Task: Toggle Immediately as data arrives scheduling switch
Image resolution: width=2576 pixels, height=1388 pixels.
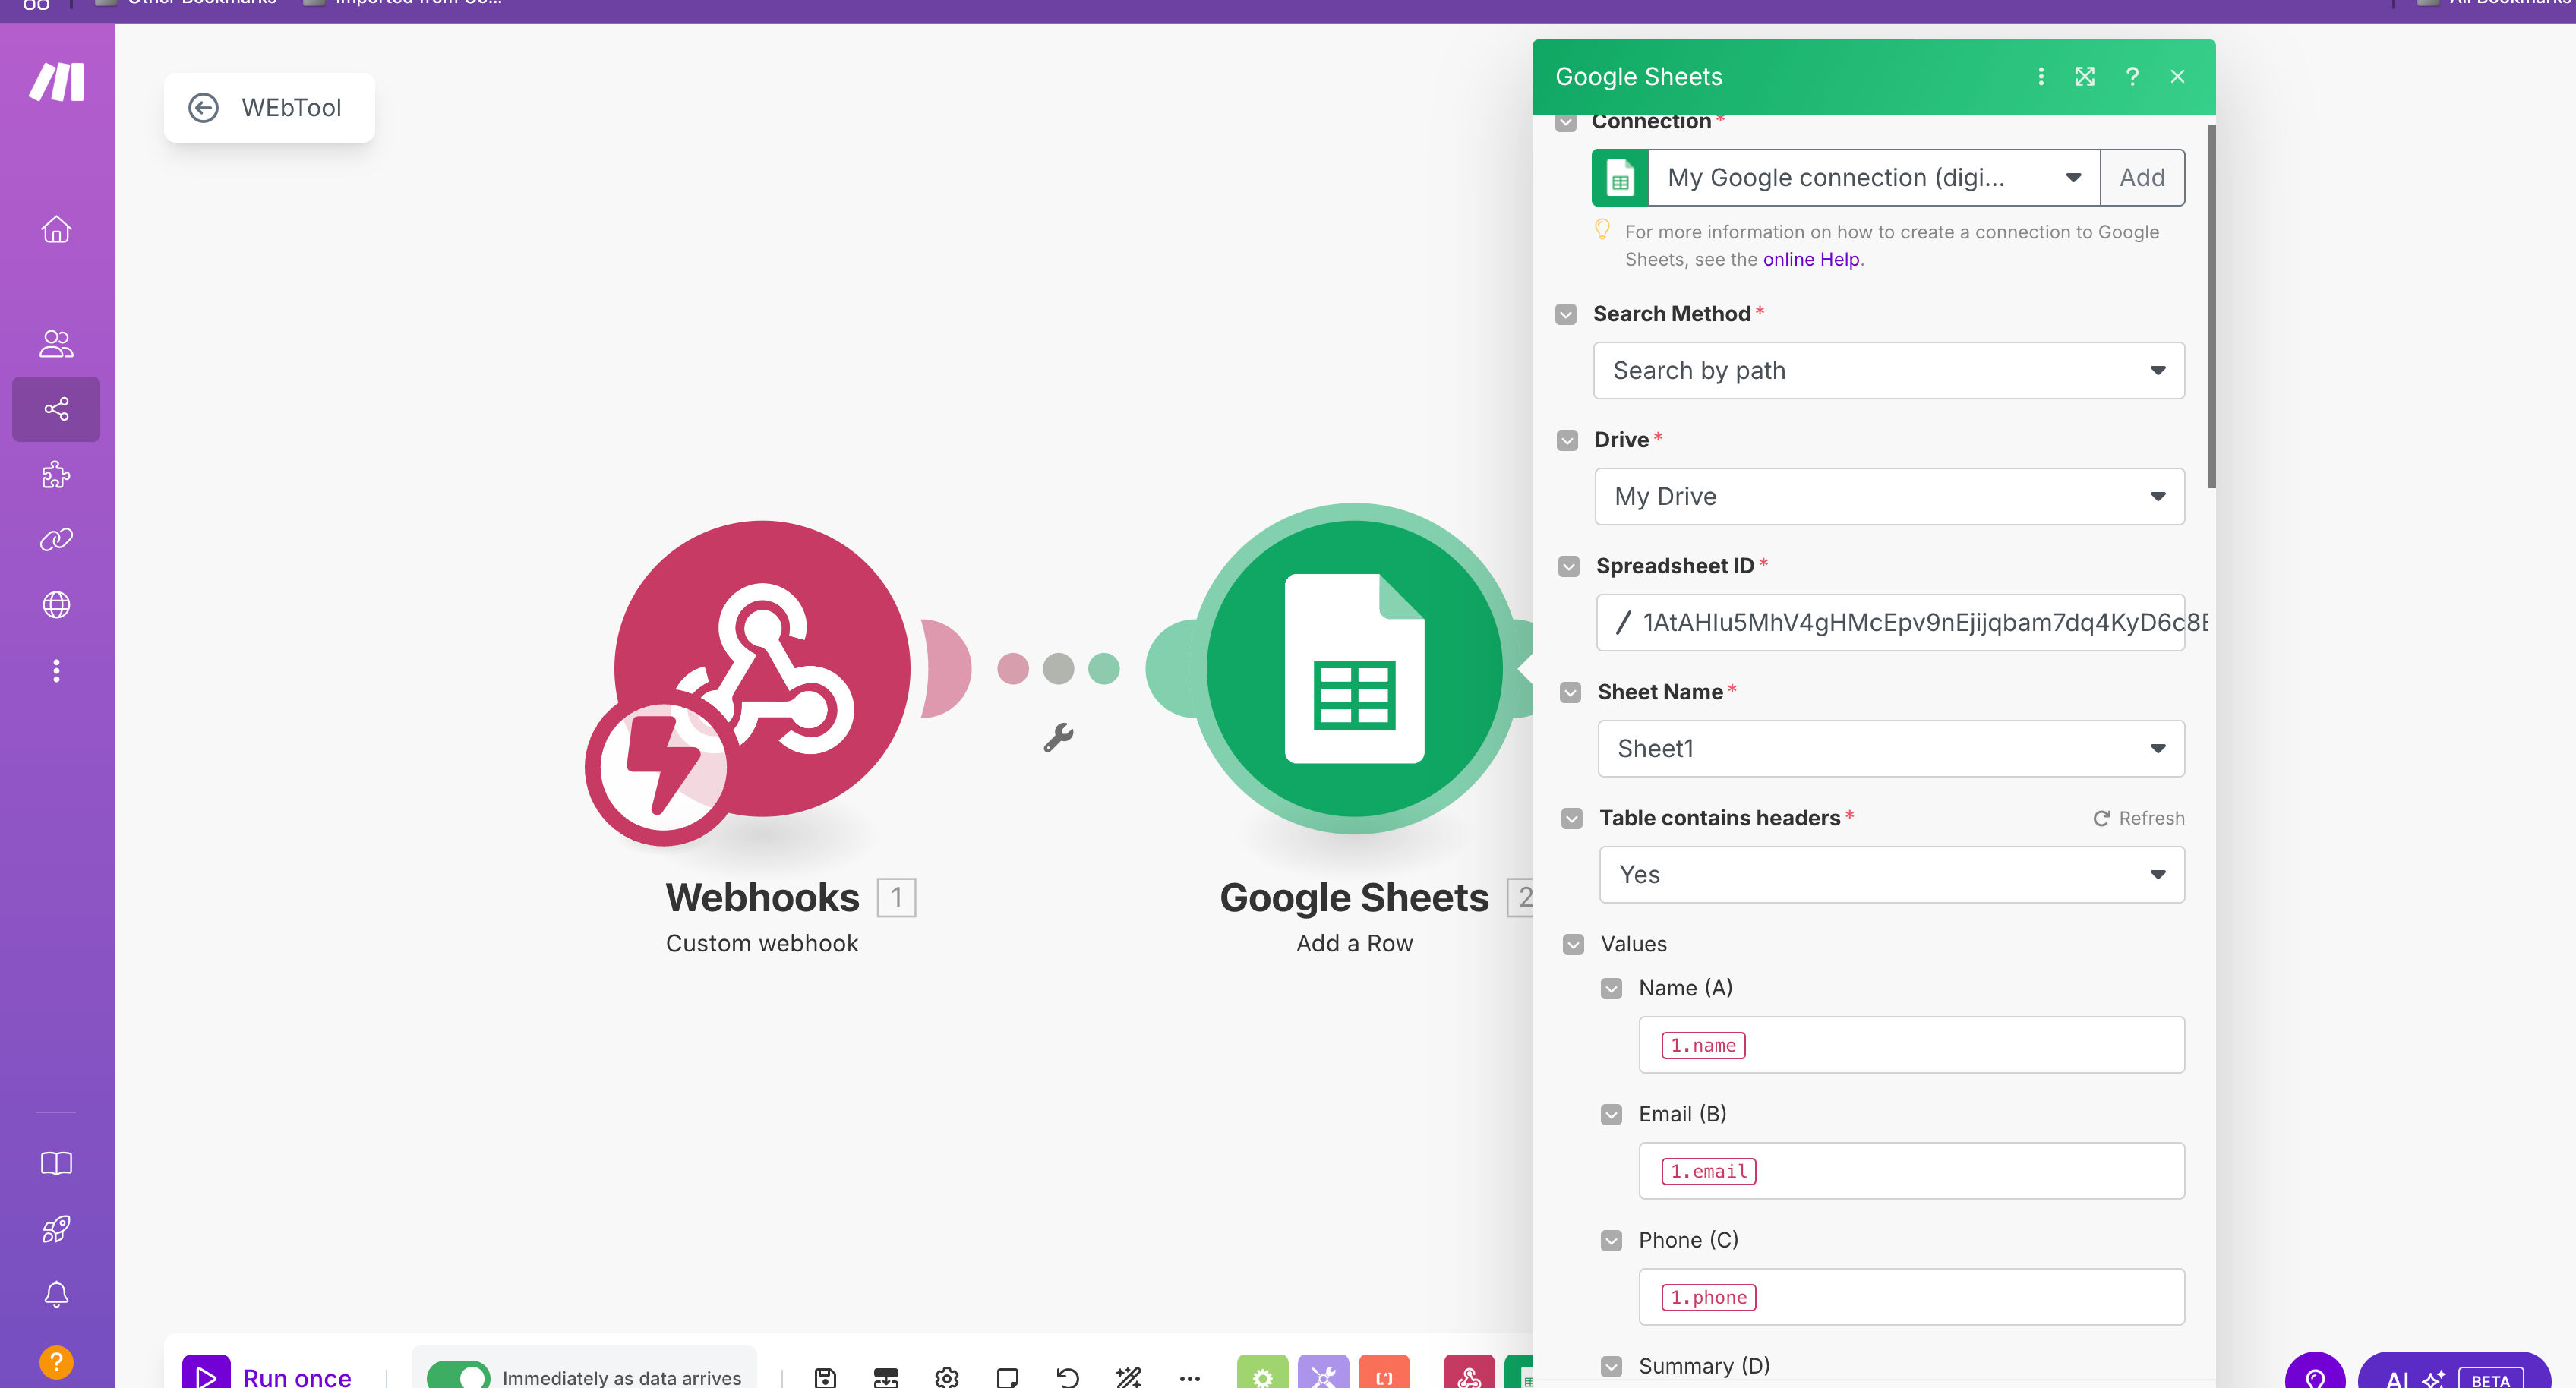Action: click(458, 1376)
